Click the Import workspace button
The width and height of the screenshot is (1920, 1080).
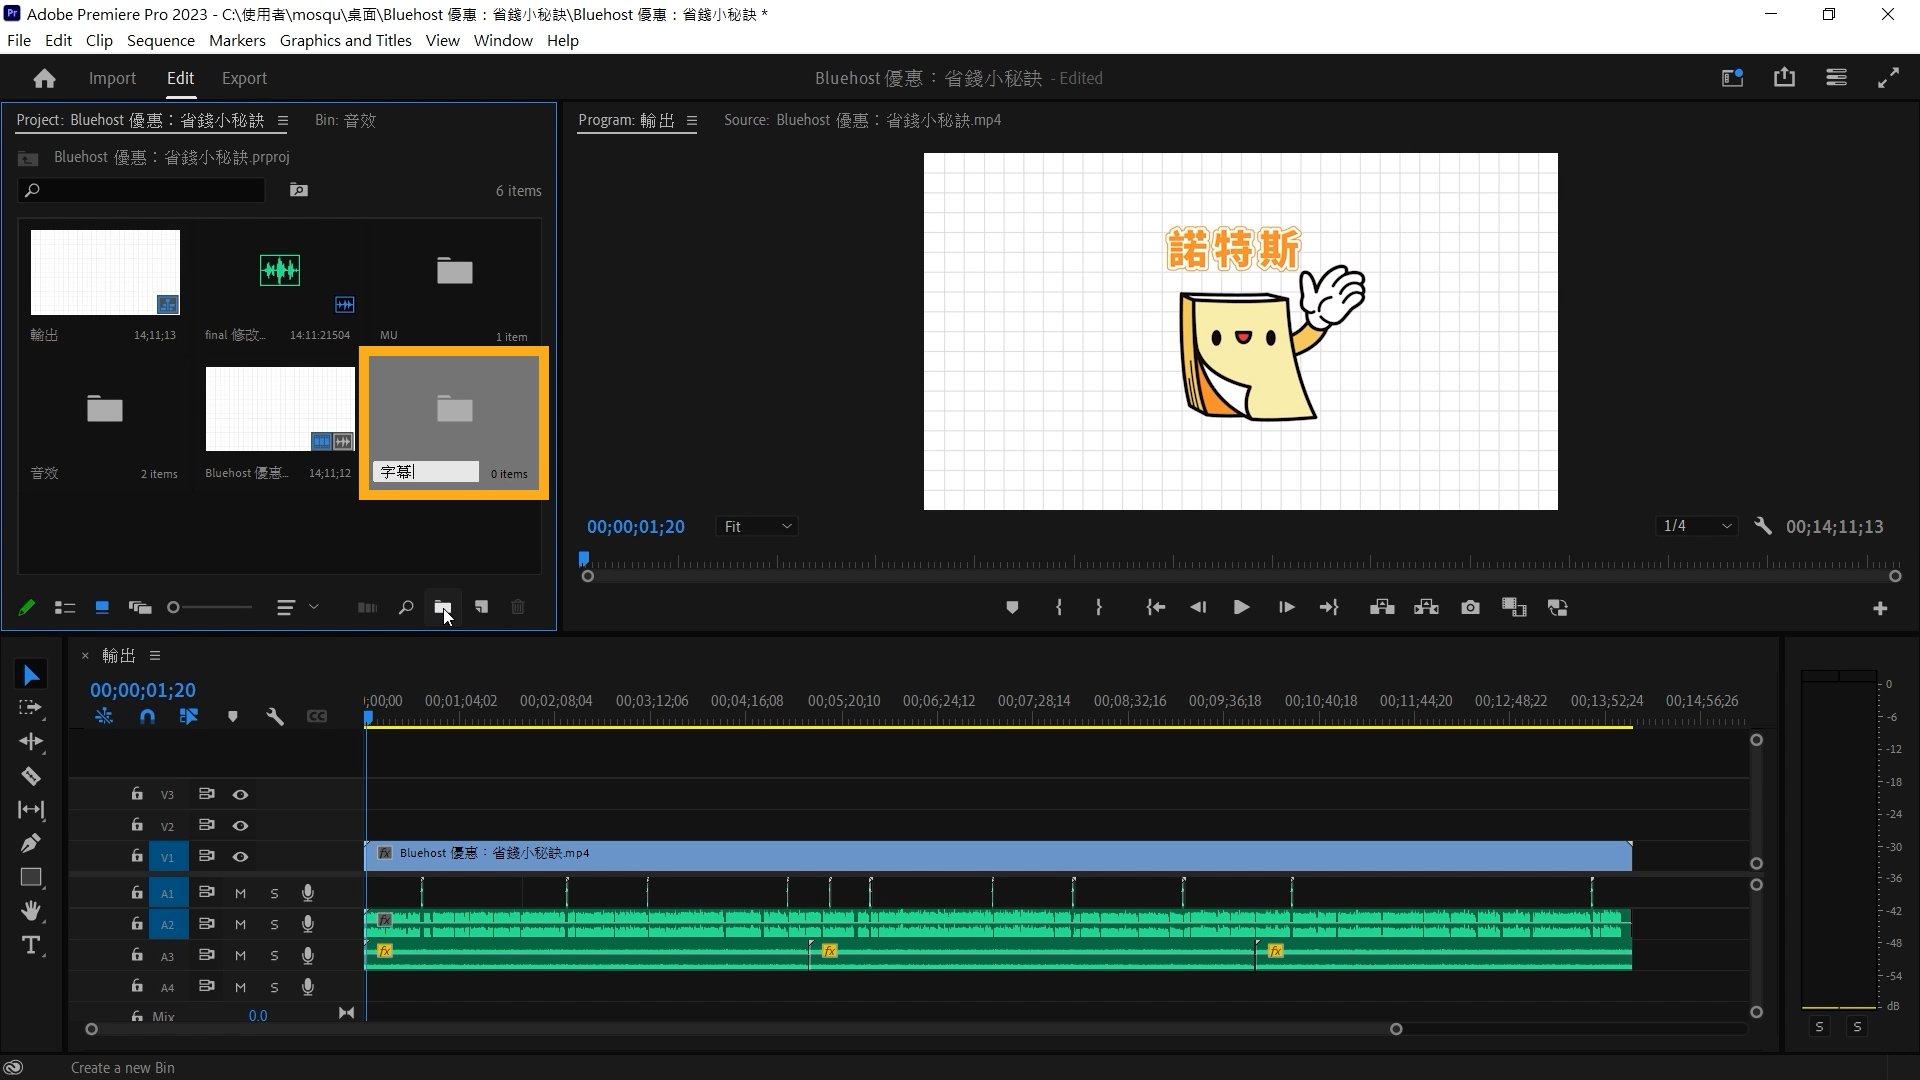(x=112, y=78)
